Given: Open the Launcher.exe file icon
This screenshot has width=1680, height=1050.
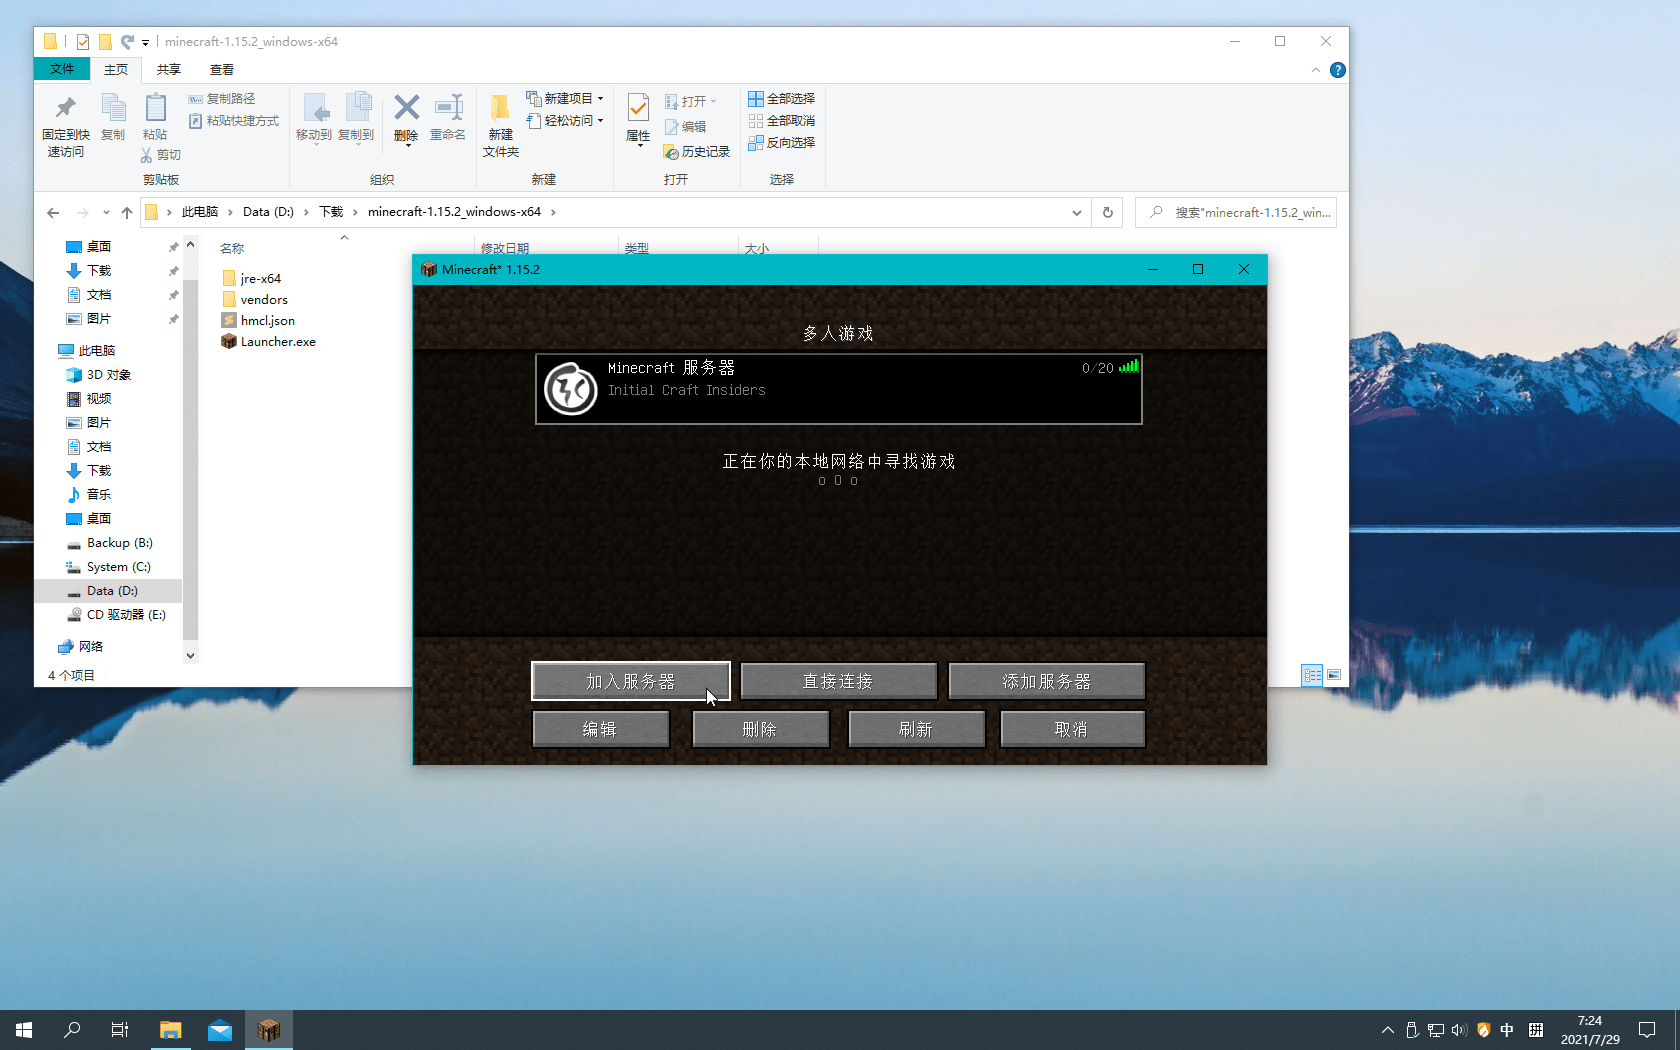Looking at the screenshot, I should tap(229, 341).
